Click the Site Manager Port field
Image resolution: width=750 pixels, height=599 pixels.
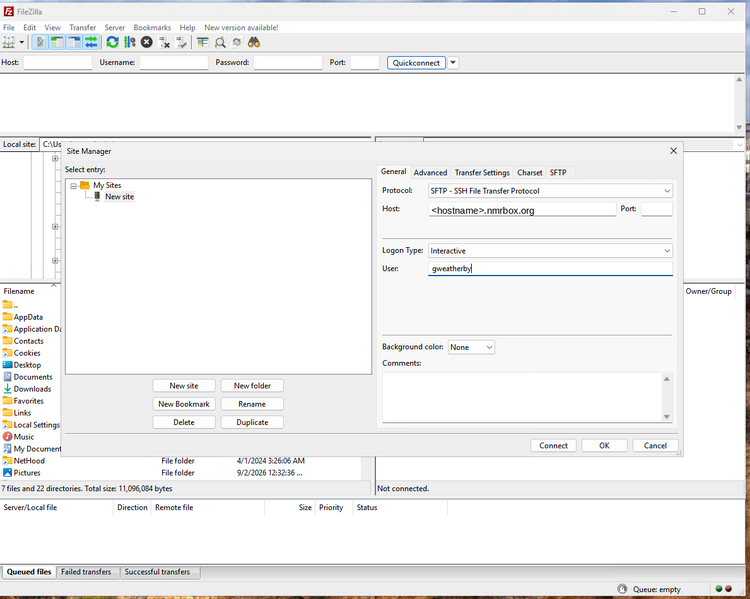[x=656, y=209]
